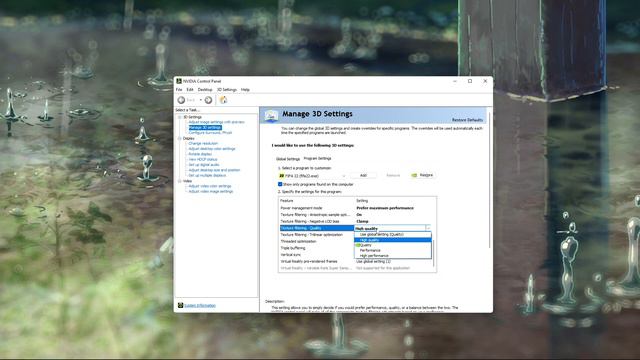Viewport: 640px width, 360px height.
Task: Choose Quality option in dropdown list
Action: click(x=392, y=245)
